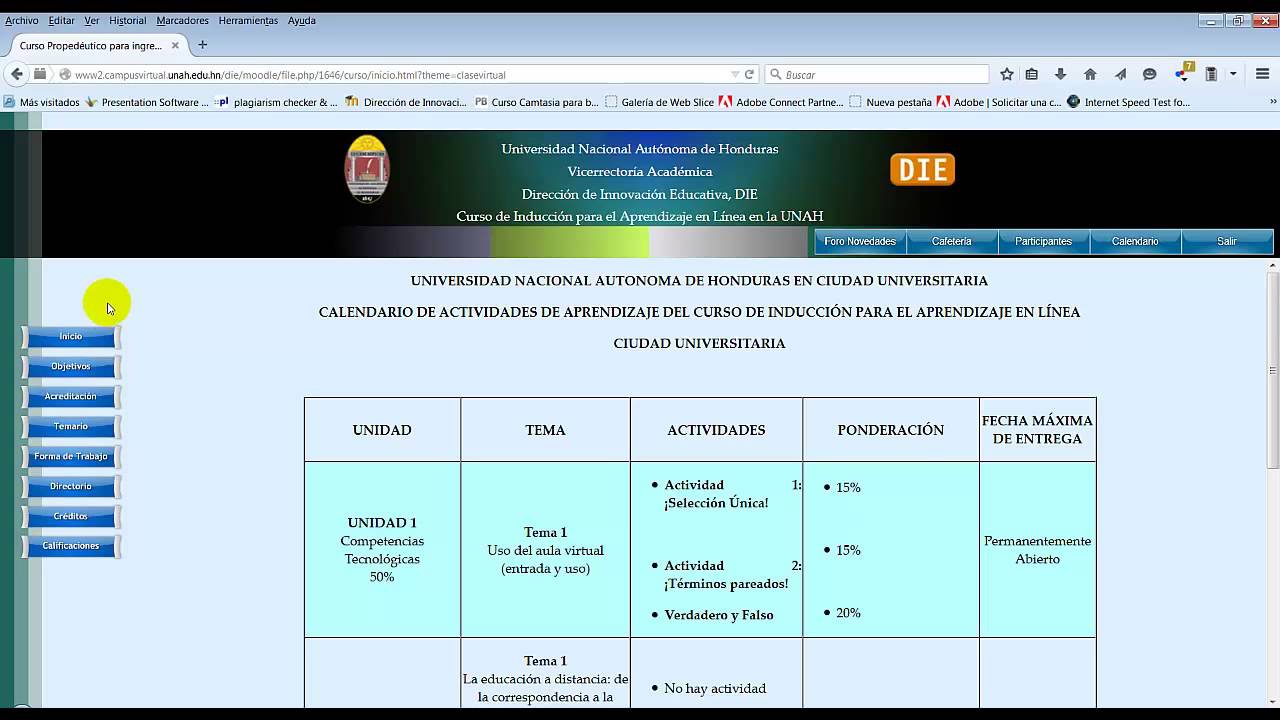
Task: Open Acreditación in the sidebar
Action: [70, 396]
